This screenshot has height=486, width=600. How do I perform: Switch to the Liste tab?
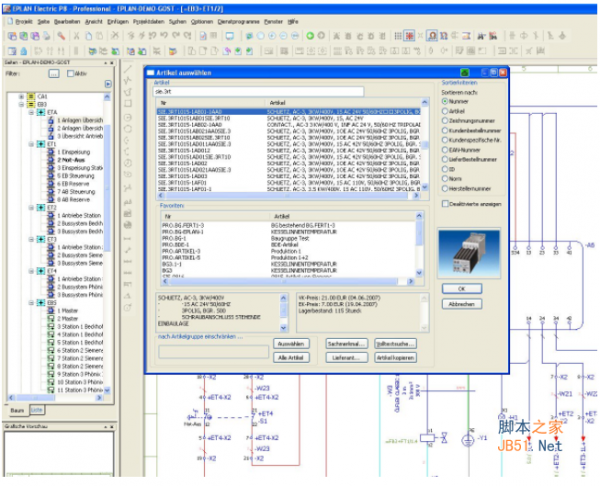(x=35, y=410)
